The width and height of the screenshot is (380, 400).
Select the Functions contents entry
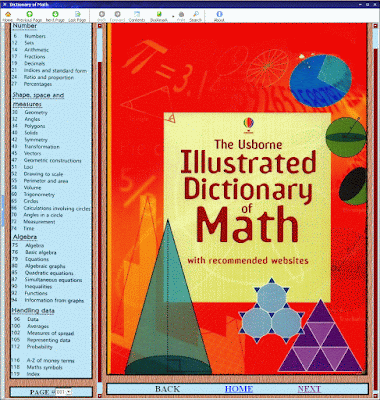click(36, 293)
